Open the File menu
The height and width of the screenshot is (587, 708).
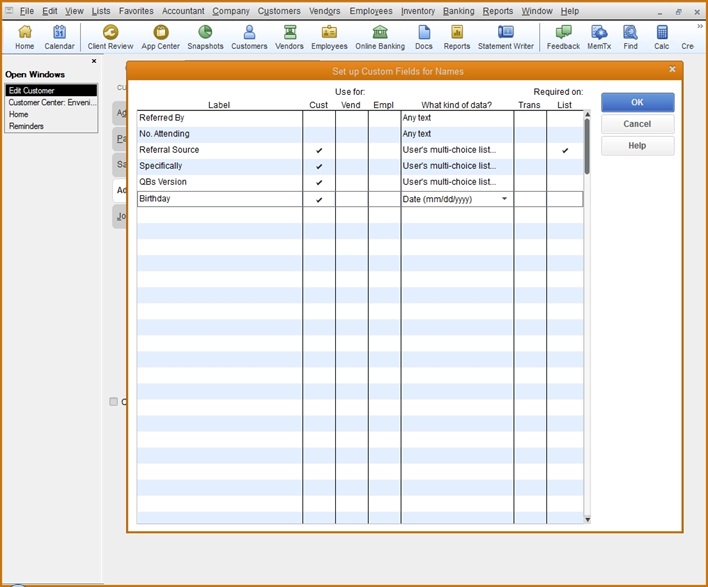(27, 11)
